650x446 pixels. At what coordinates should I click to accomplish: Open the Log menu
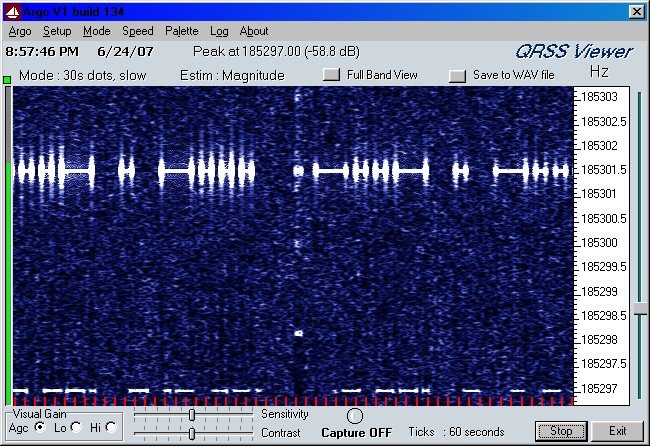tap(219, 31)
